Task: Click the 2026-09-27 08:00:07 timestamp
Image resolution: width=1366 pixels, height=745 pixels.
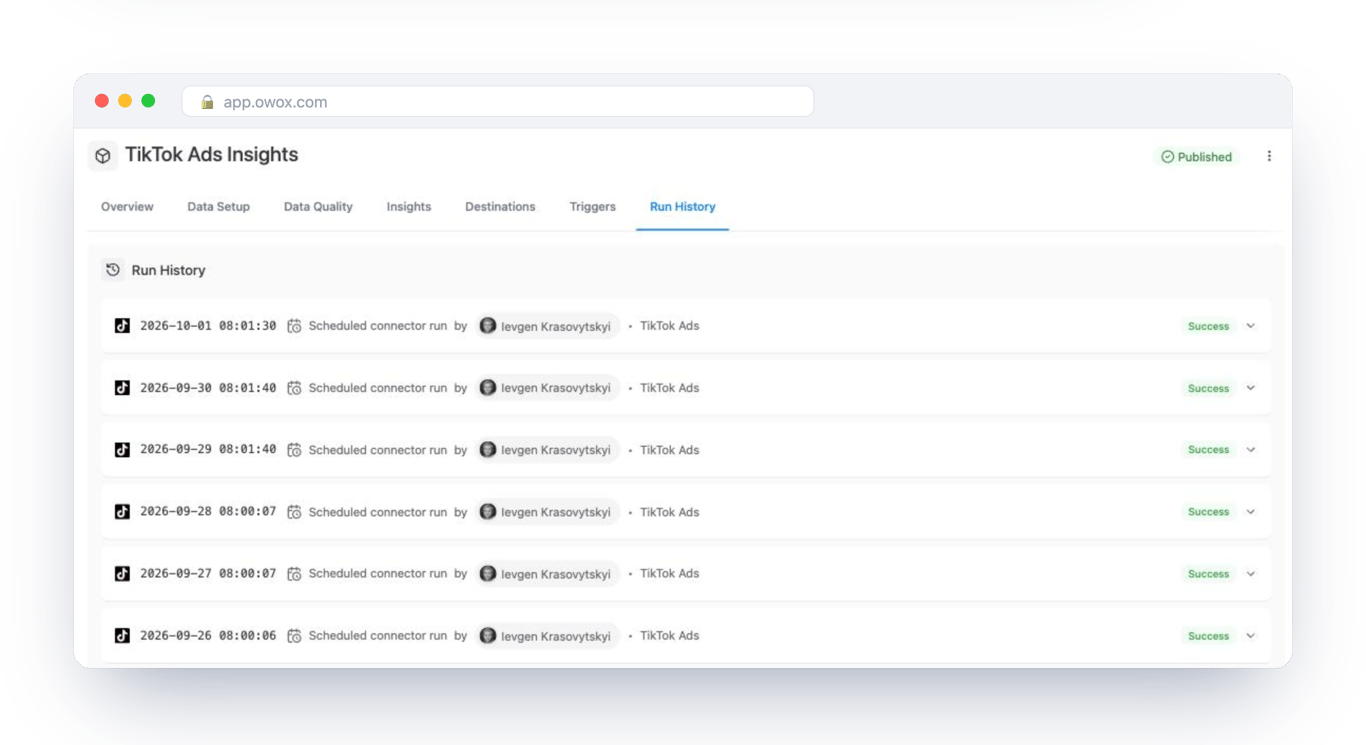Action: point(208,574)
